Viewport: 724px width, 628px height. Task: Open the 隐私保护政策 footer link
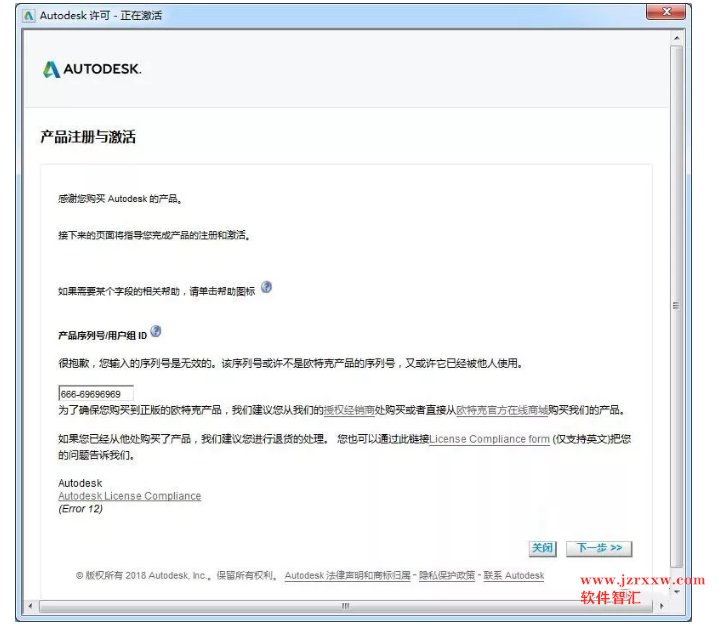[x=447, y=576]
